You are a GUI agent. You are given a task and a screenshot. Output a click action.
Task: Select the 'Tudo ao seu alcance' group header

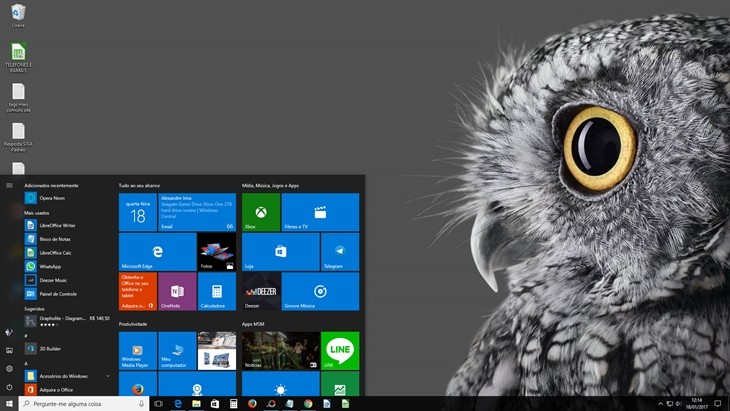pos(139,185)
